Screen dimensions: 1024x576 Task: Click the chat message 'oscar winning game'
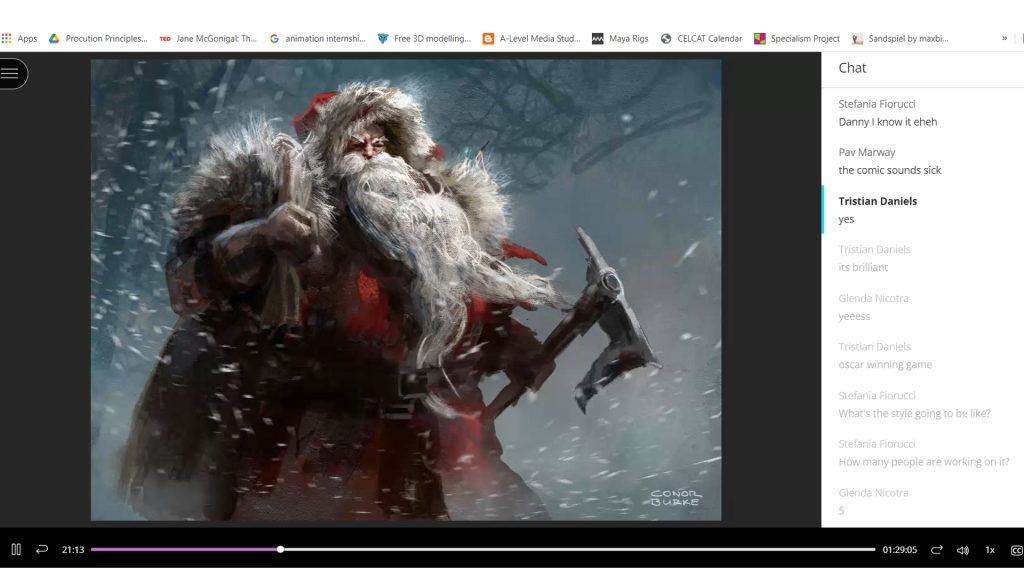coord(885,364)
